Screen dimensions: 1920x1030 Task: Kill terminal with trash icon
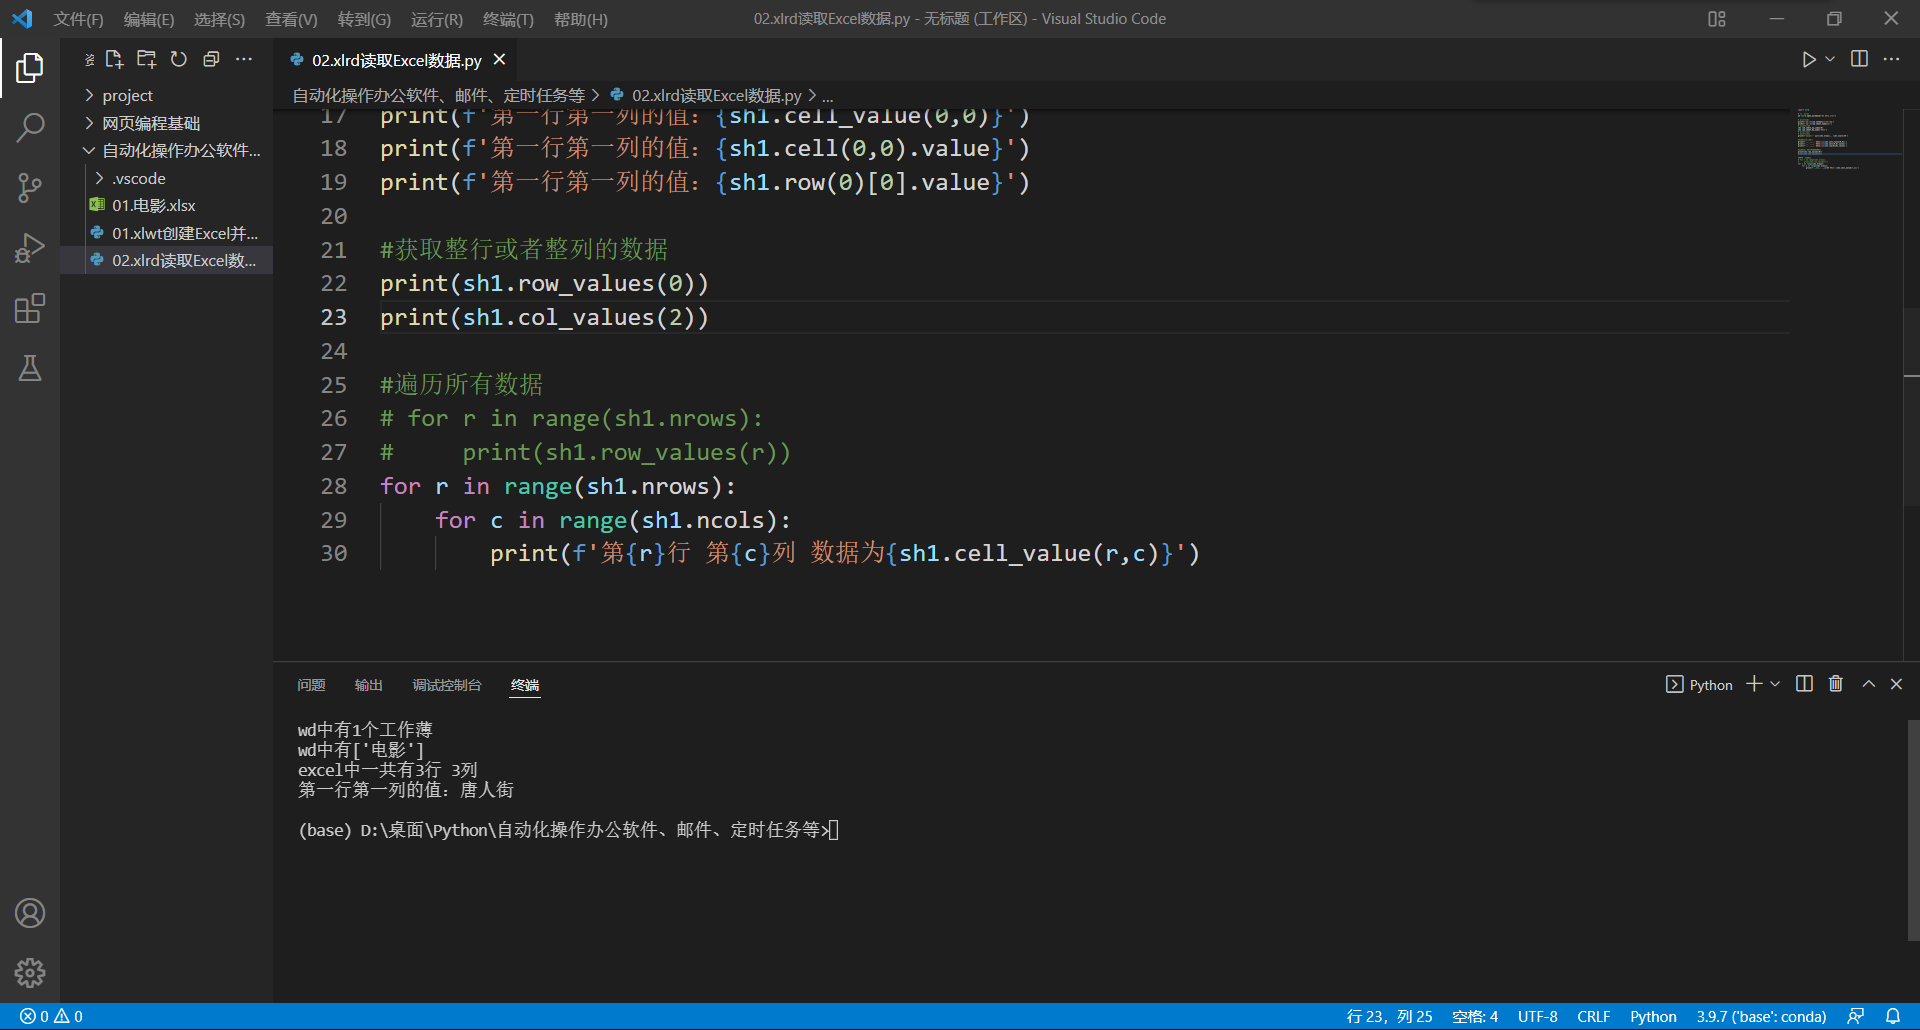pyautogui.click(x=1836, y=684)
